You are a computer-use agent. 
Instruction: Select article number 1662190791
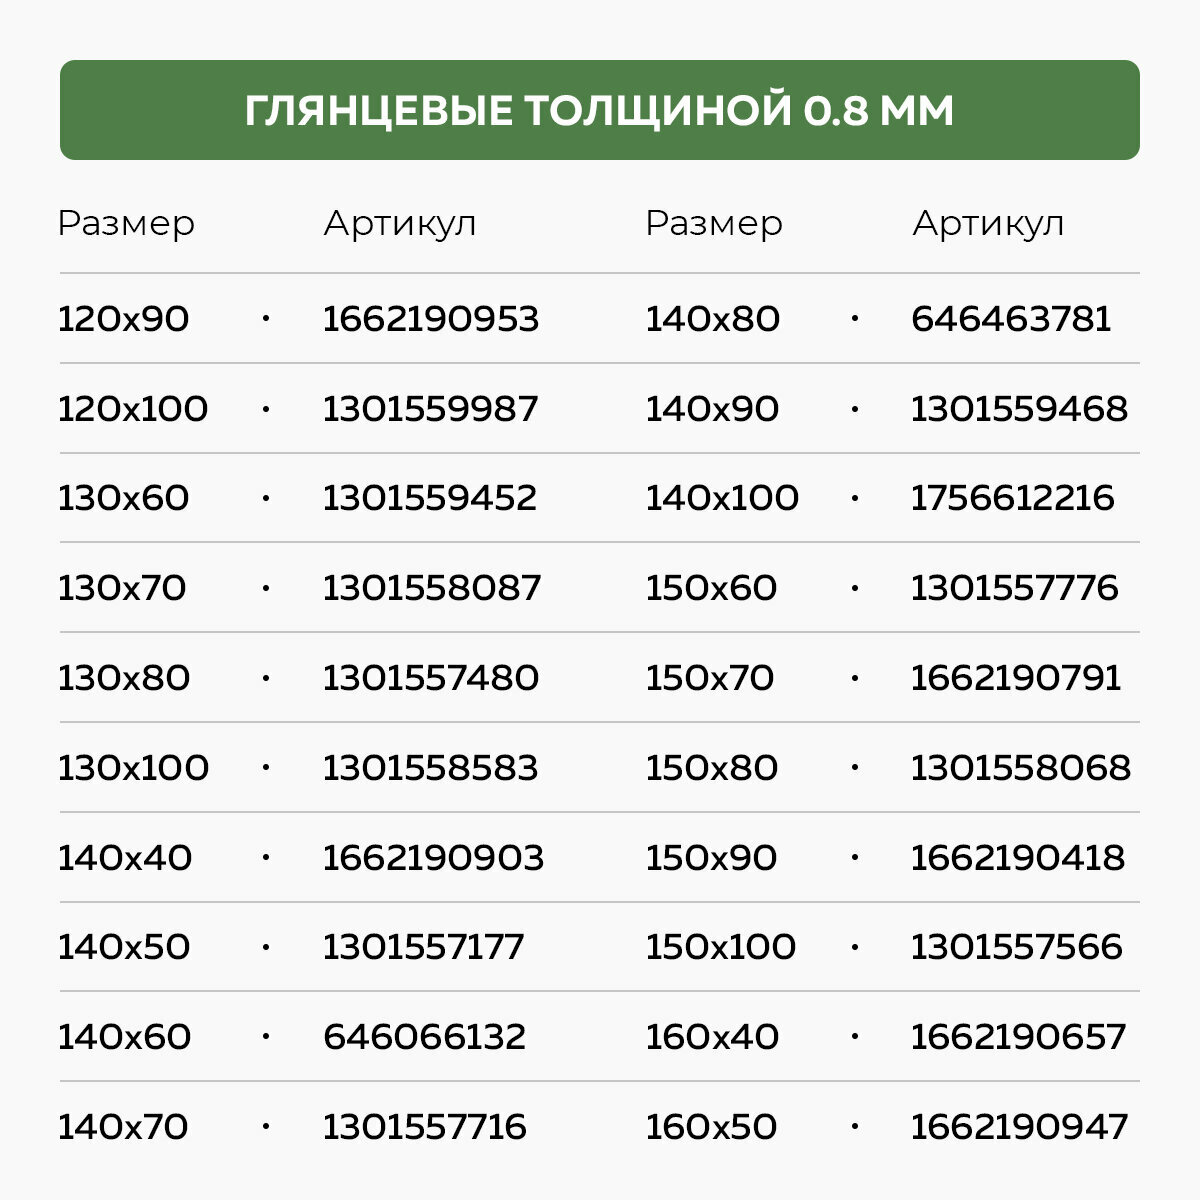(x=1016, y=678)
